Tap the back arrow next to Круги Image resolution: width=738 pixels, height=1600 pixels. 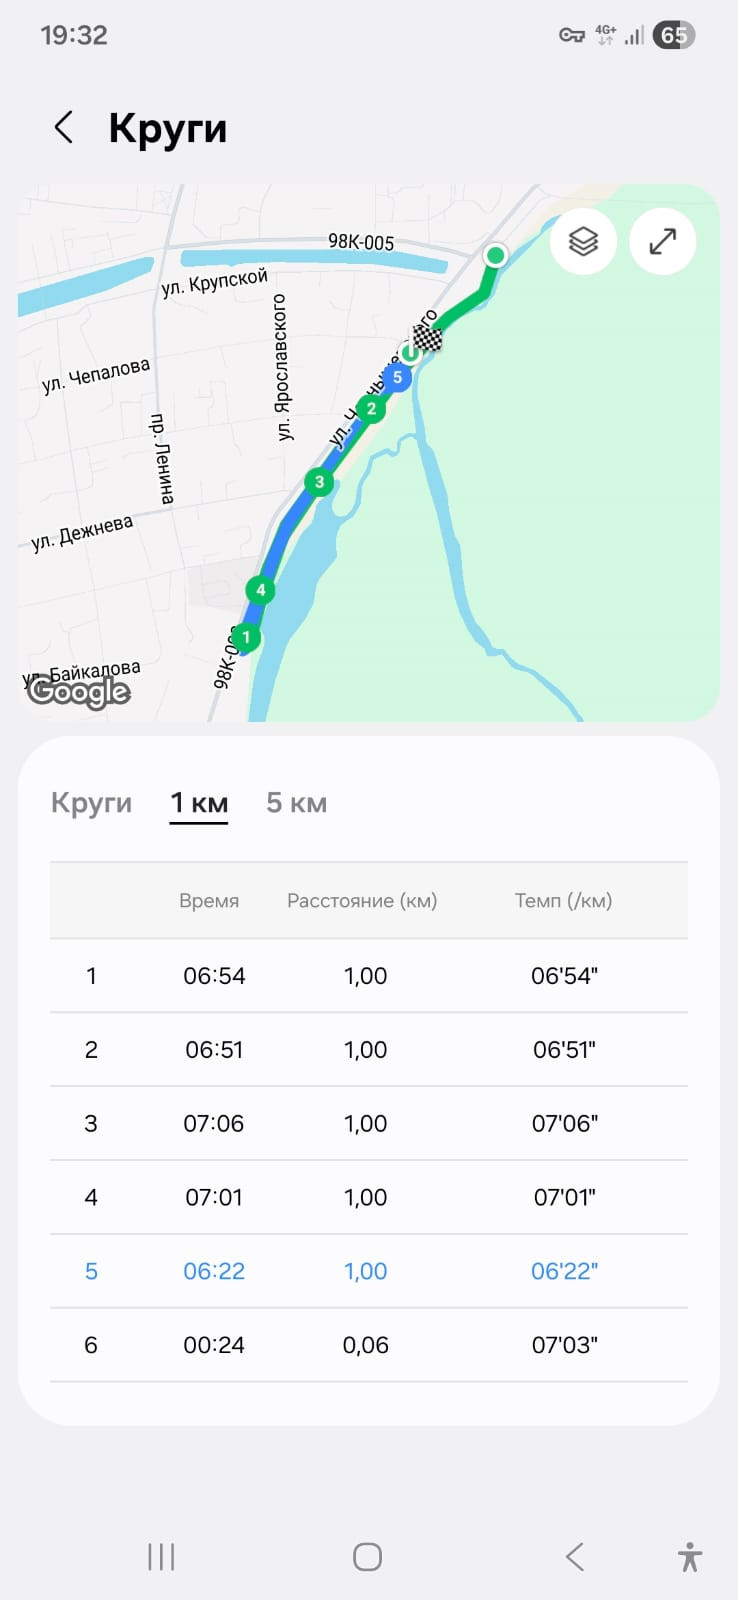[x=63, y=128]
